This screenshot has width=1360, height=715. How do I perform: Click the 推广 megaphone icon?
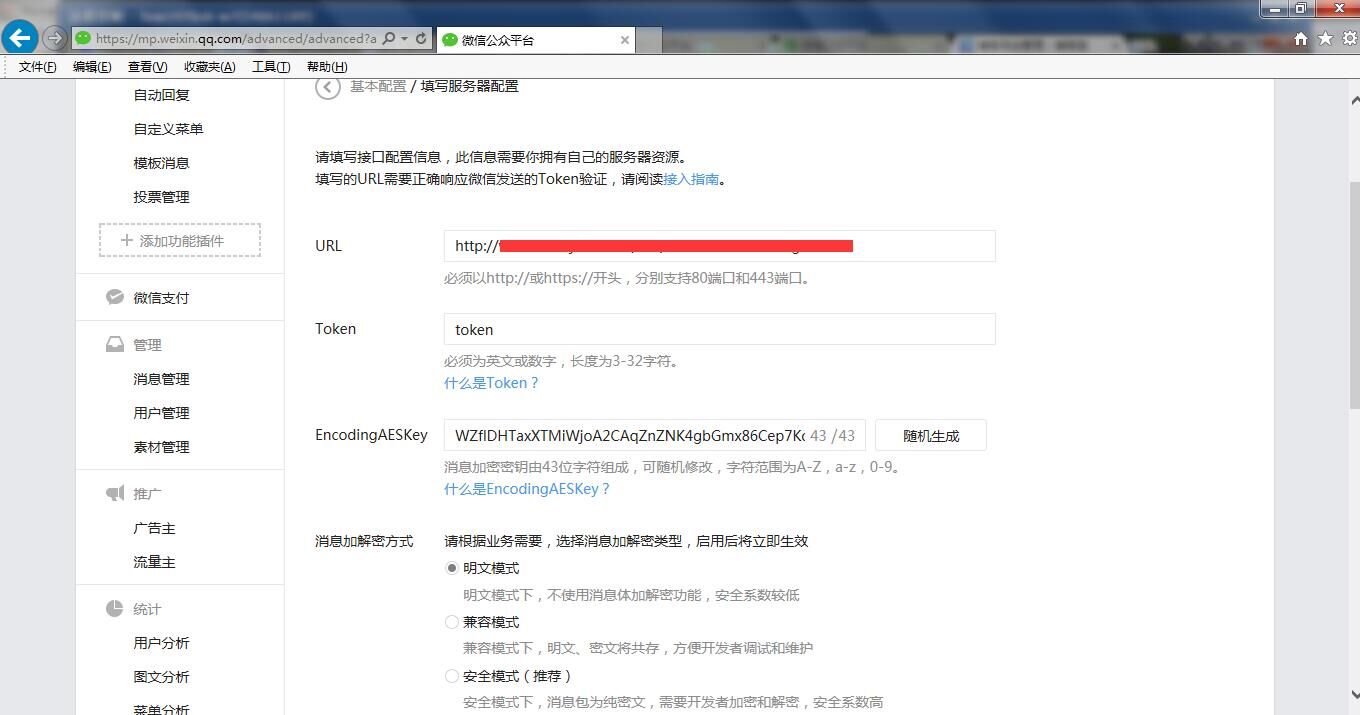(x=115, y=493)
